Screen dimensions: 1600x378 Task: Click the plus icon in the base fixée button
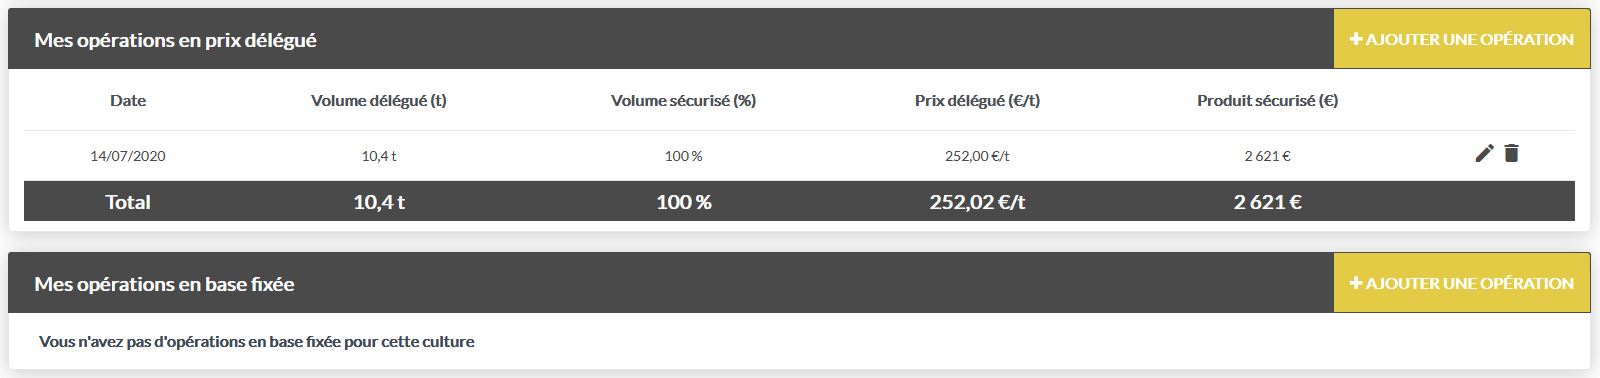point(1356,283)
